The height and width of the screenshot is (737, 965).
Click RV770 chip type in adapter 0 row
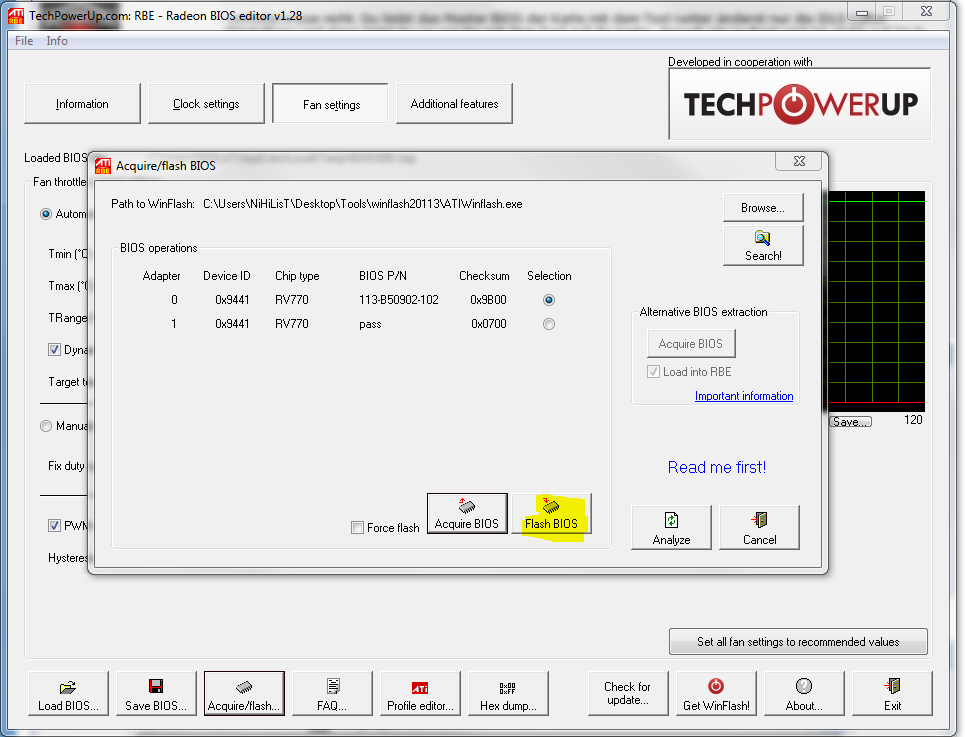(292, 300)
